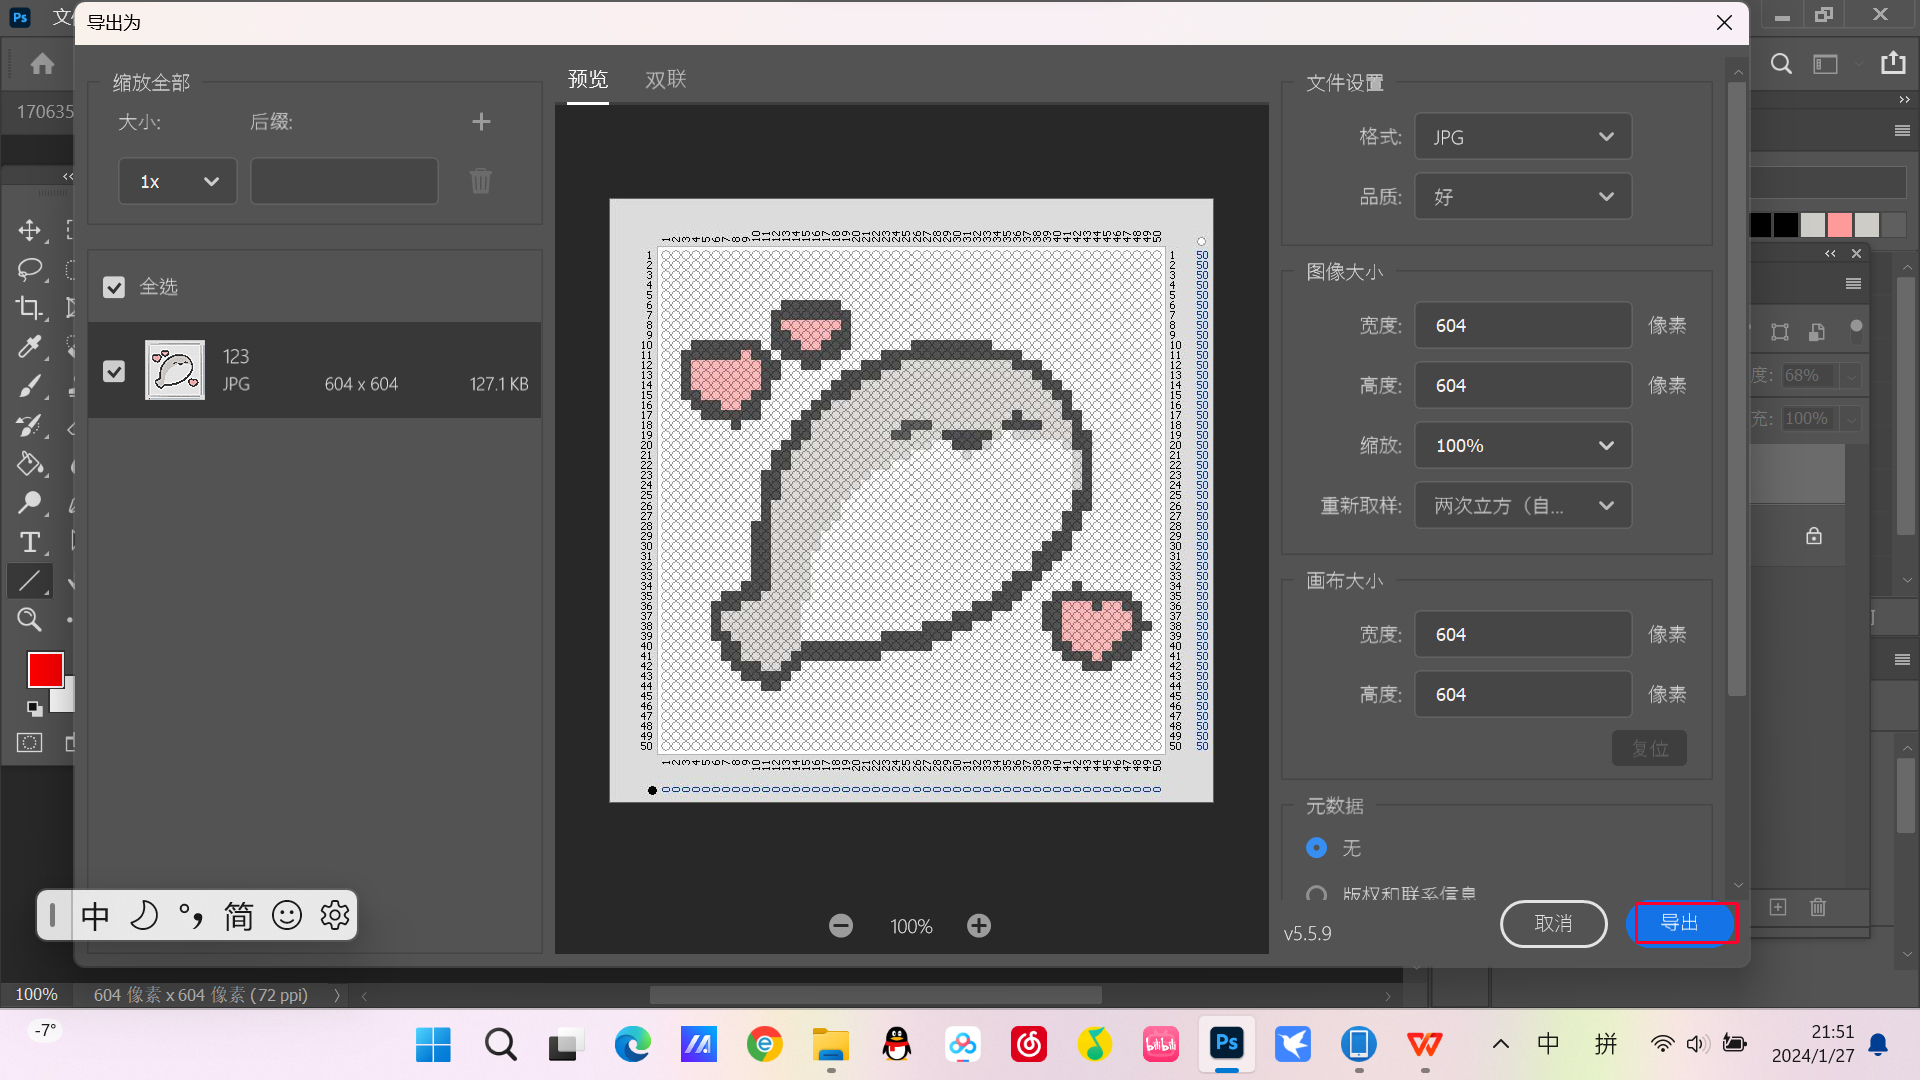Switch to the 双联 tab
This screenshot has width=1920, height=1080.
tap(666, 80)
